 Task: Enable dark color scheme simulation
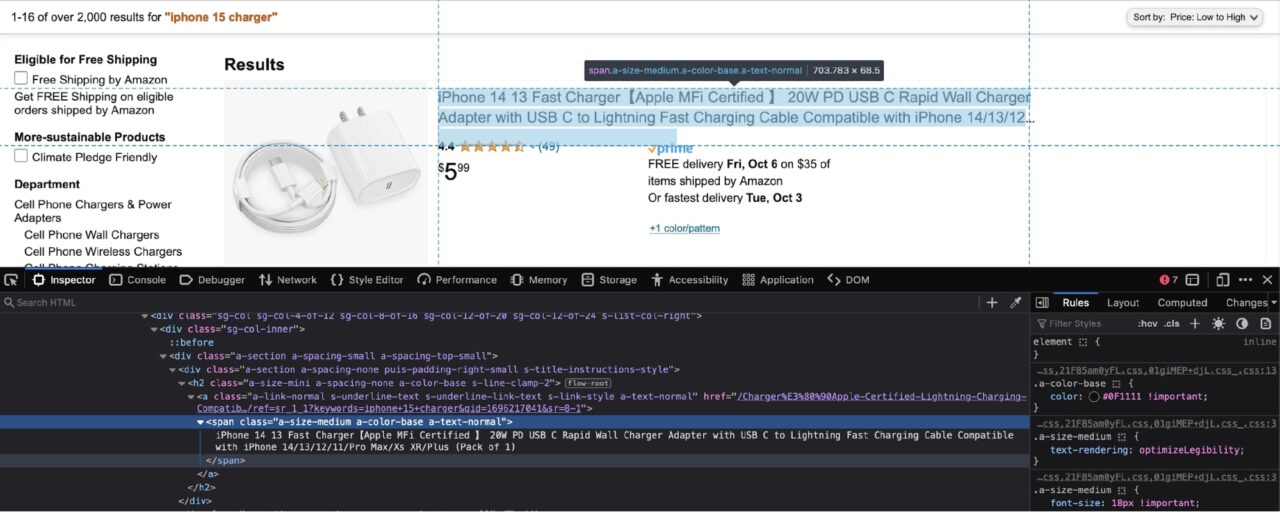(1242, 324)
